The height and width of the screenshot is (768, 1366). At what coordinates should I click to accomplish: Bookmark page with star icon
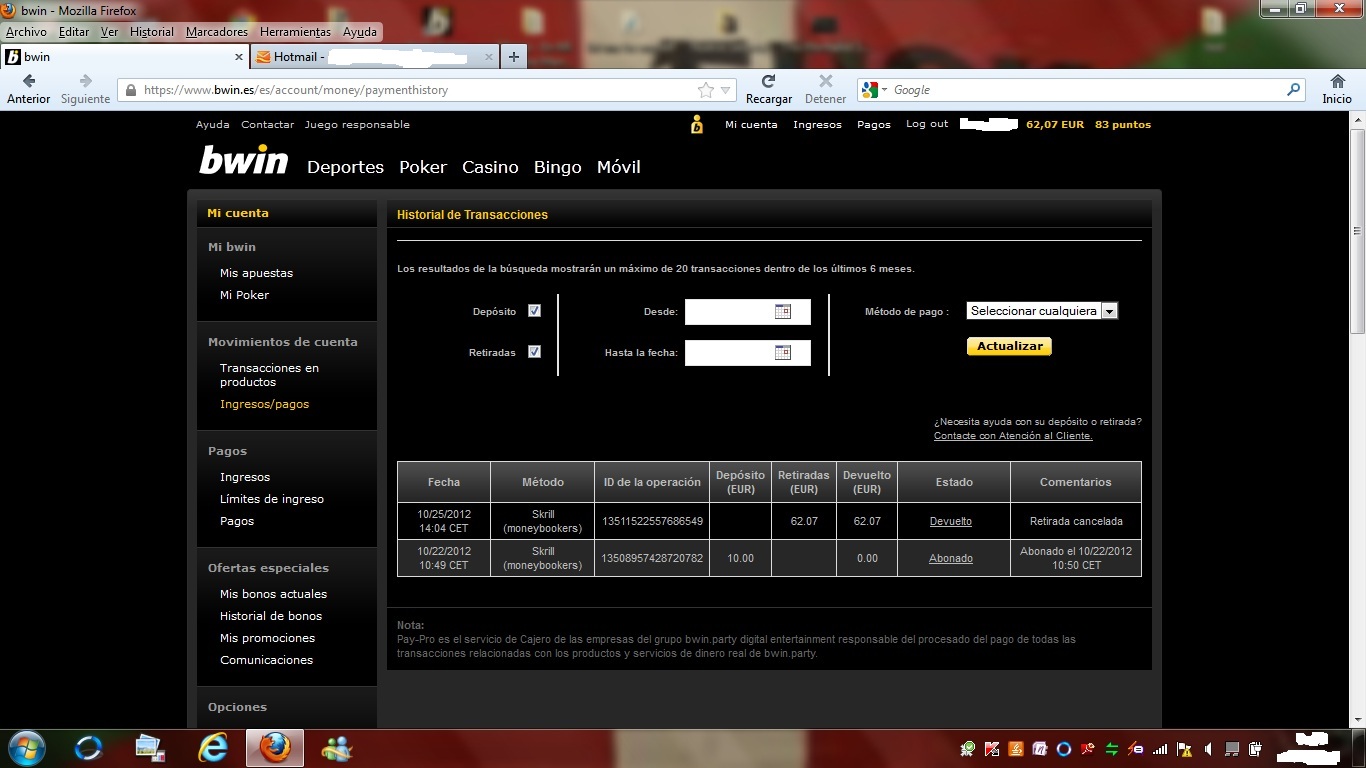click(706, 90)
